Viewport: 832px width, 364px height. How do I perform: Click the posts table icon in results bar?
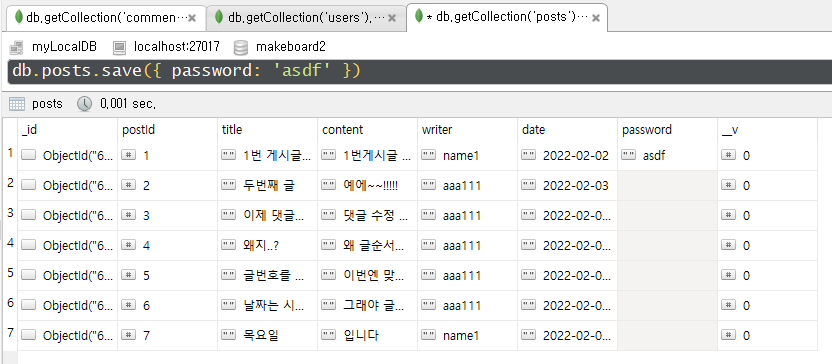[17, 103]
